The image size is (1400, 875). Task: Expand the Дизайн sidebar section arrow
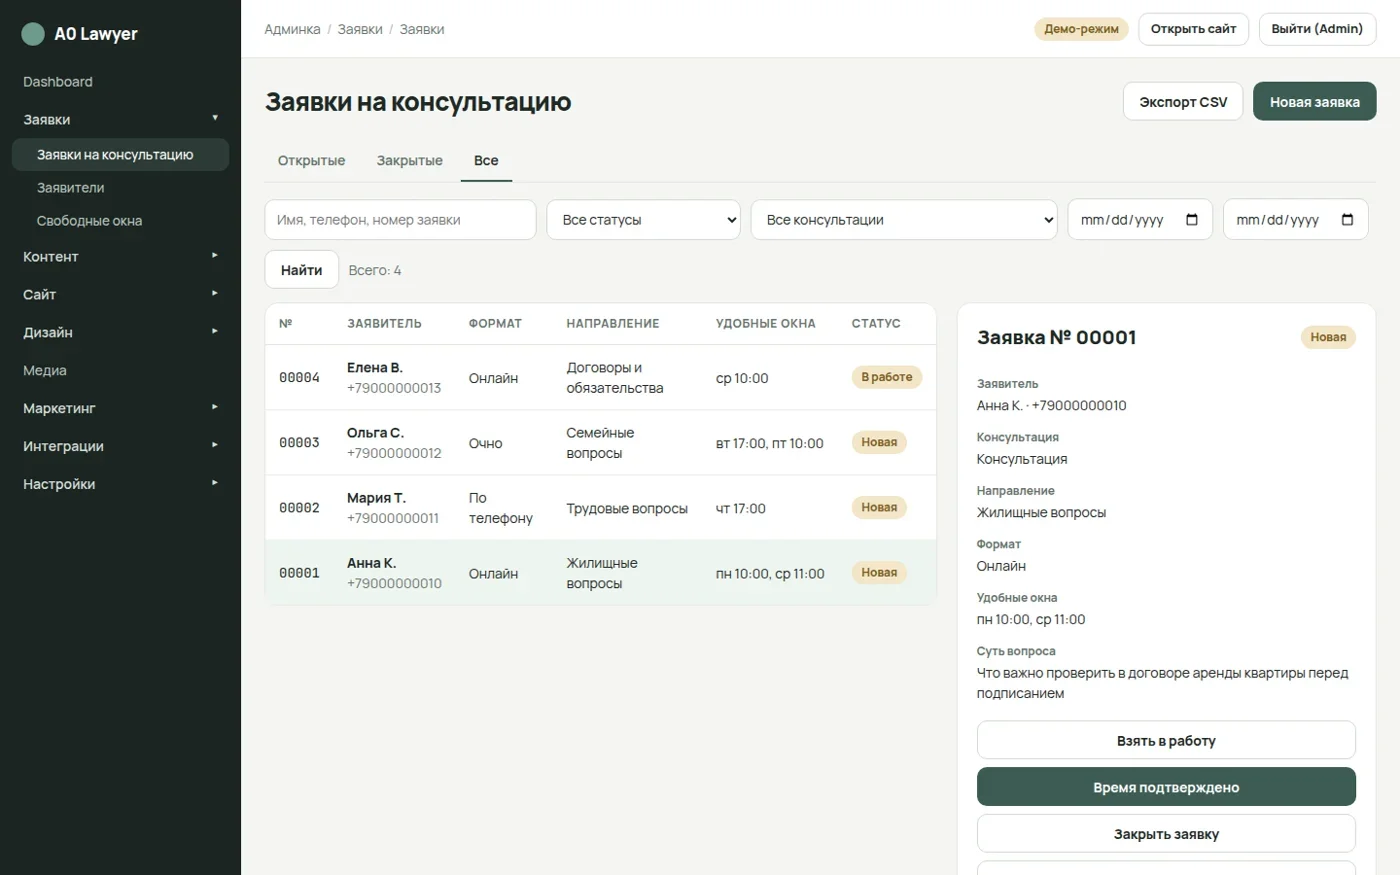click(x=215, y=331)
